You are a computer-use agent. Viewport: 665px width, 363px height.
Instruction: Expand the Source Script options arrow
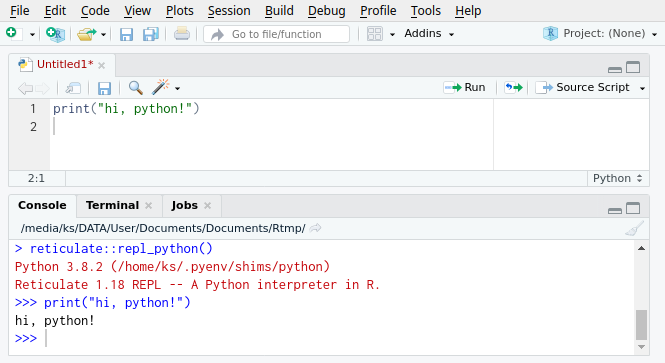click(643, 88)
